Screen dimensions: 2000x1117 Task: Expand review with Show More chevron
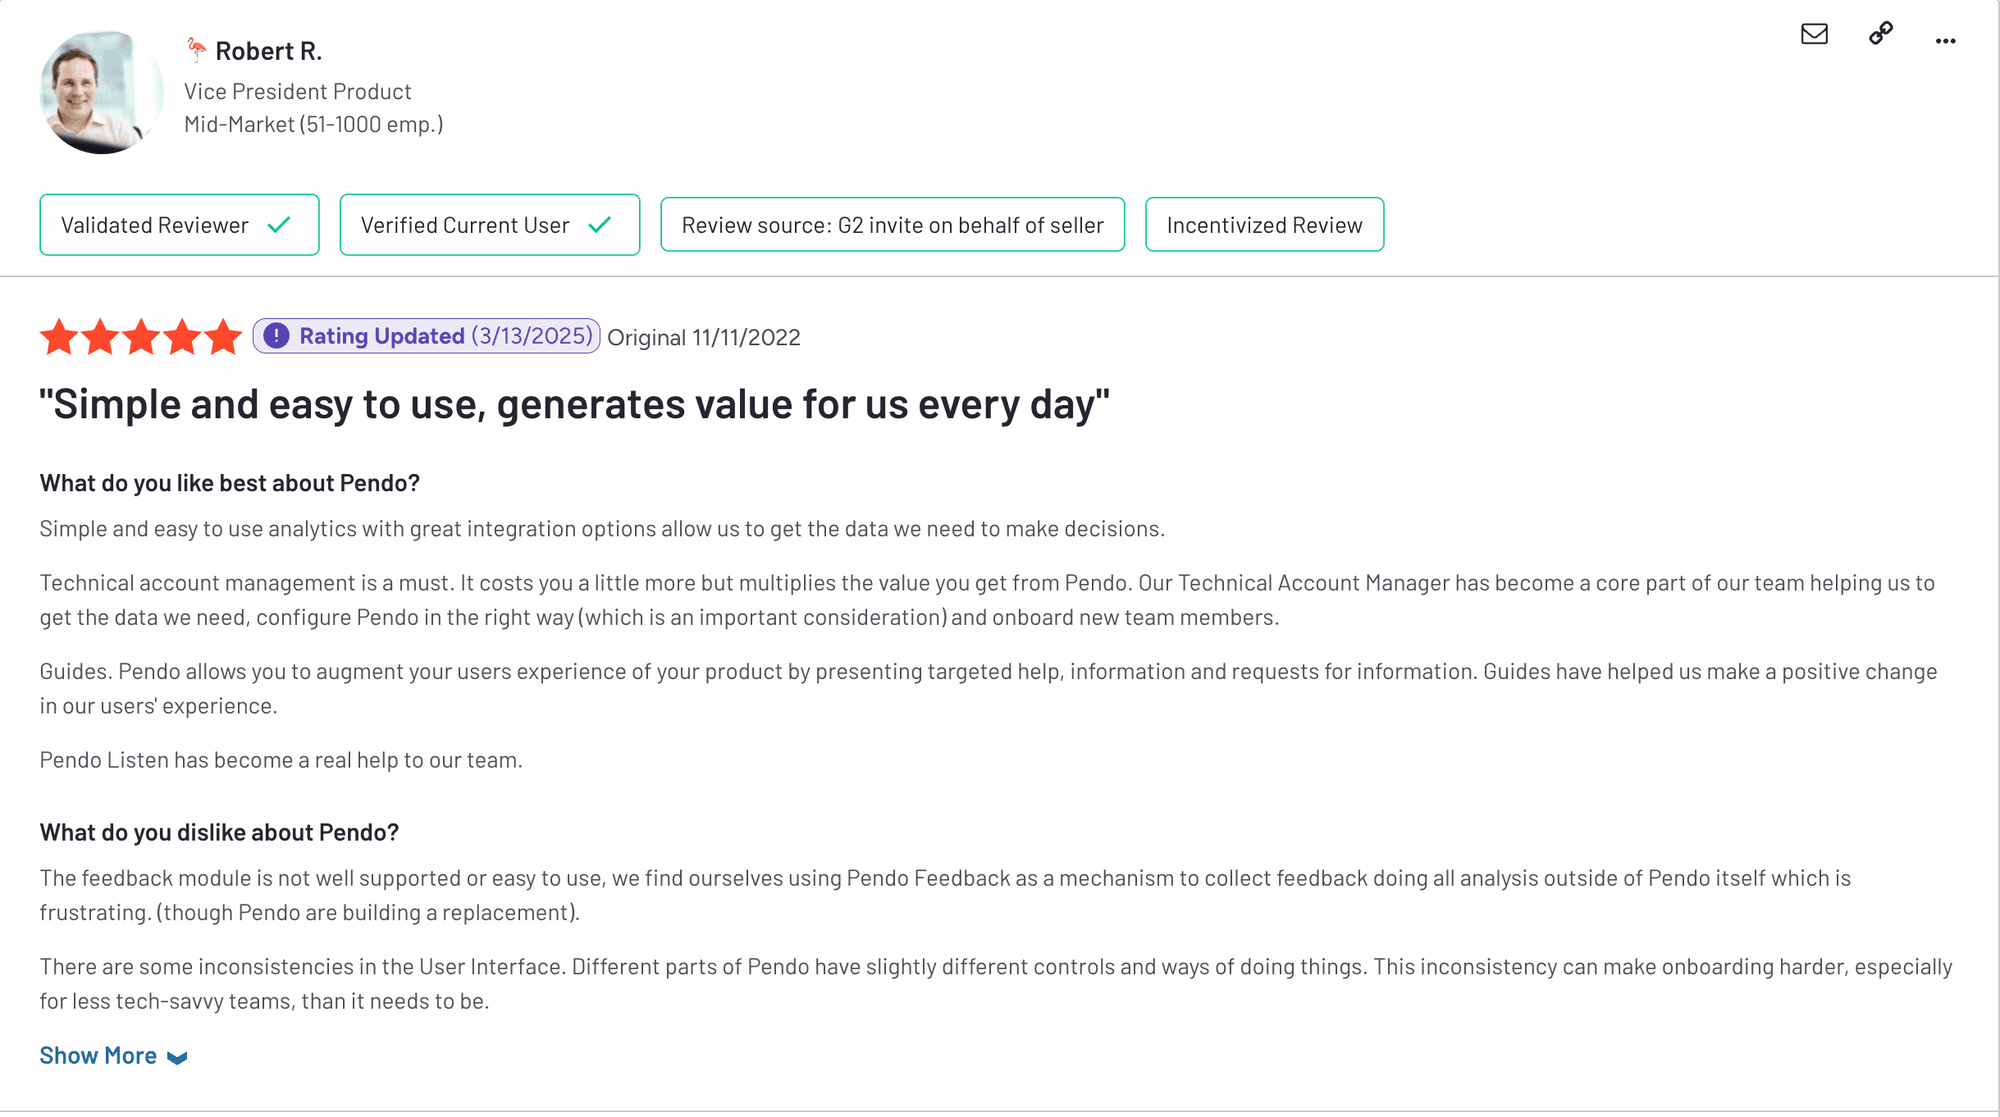178,1057
